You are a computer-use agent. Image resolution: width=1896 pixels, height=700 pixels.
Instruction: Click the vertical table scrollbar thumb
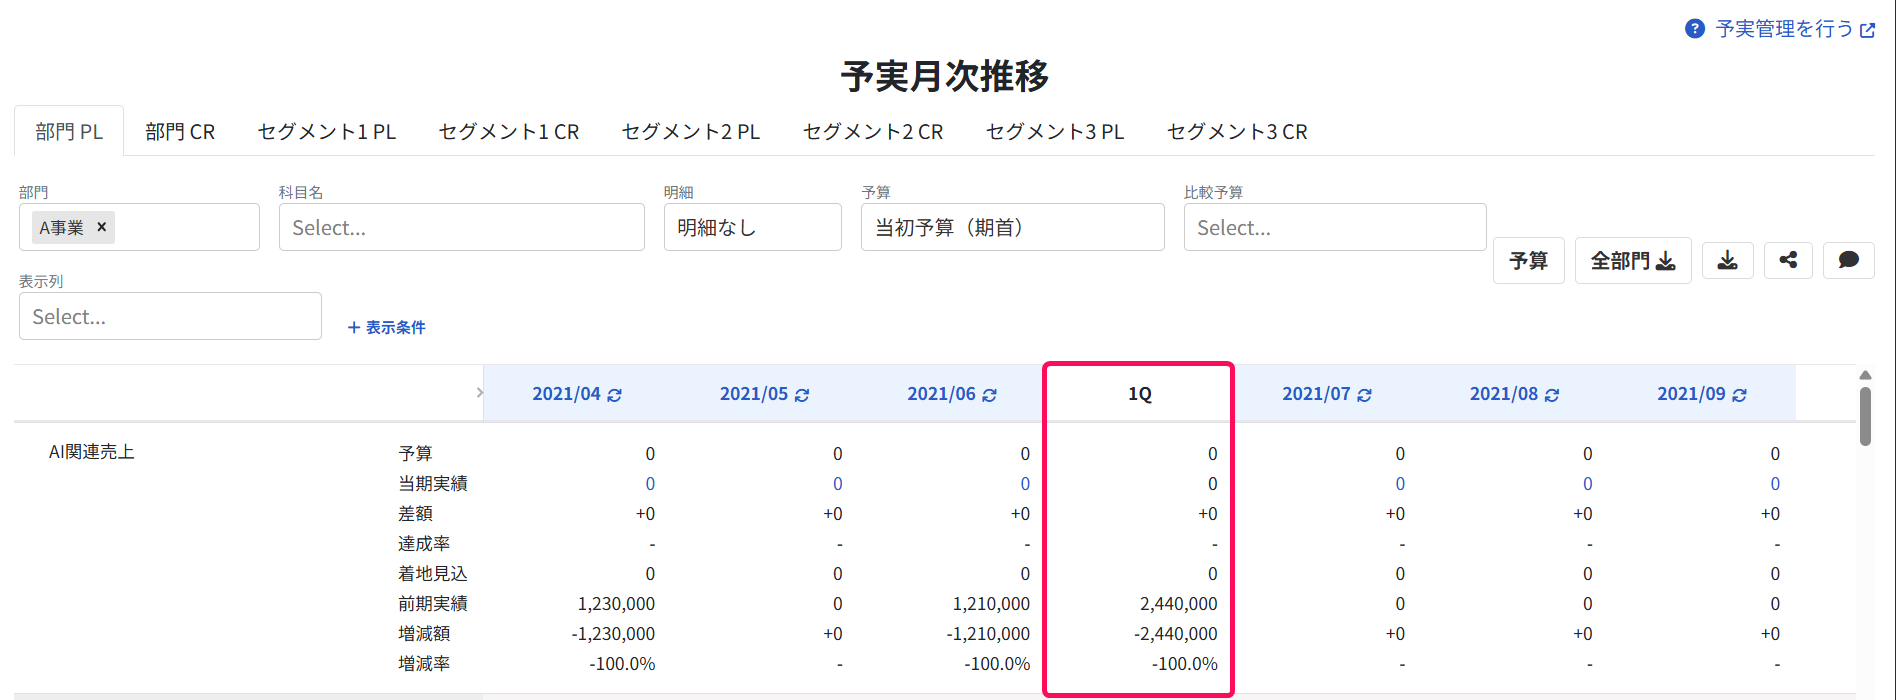[1865, 416]
